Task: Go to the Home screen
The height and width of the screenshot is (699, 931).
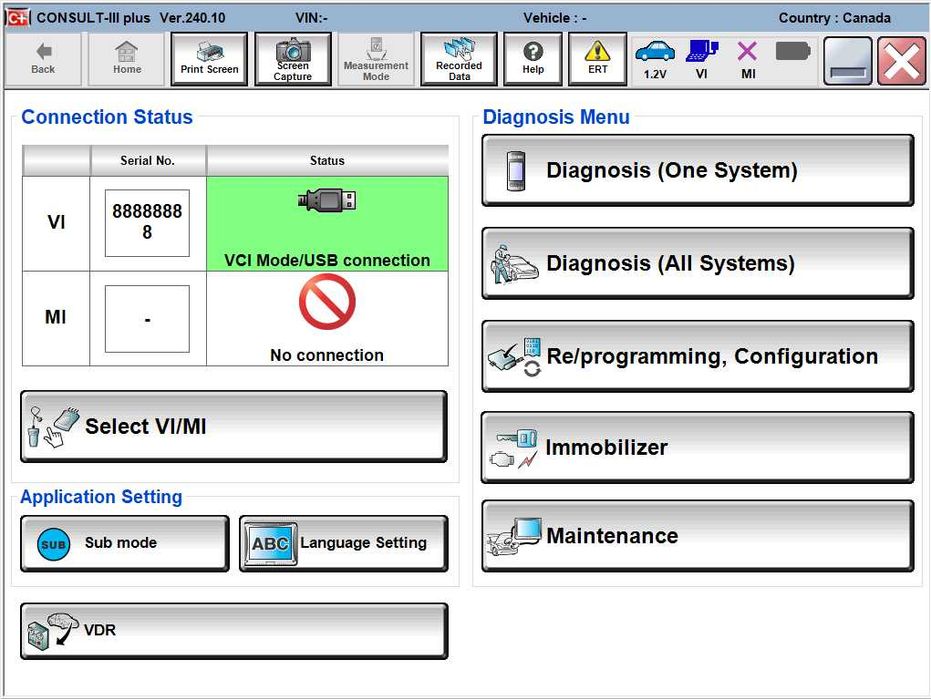Action: [127, 59]
